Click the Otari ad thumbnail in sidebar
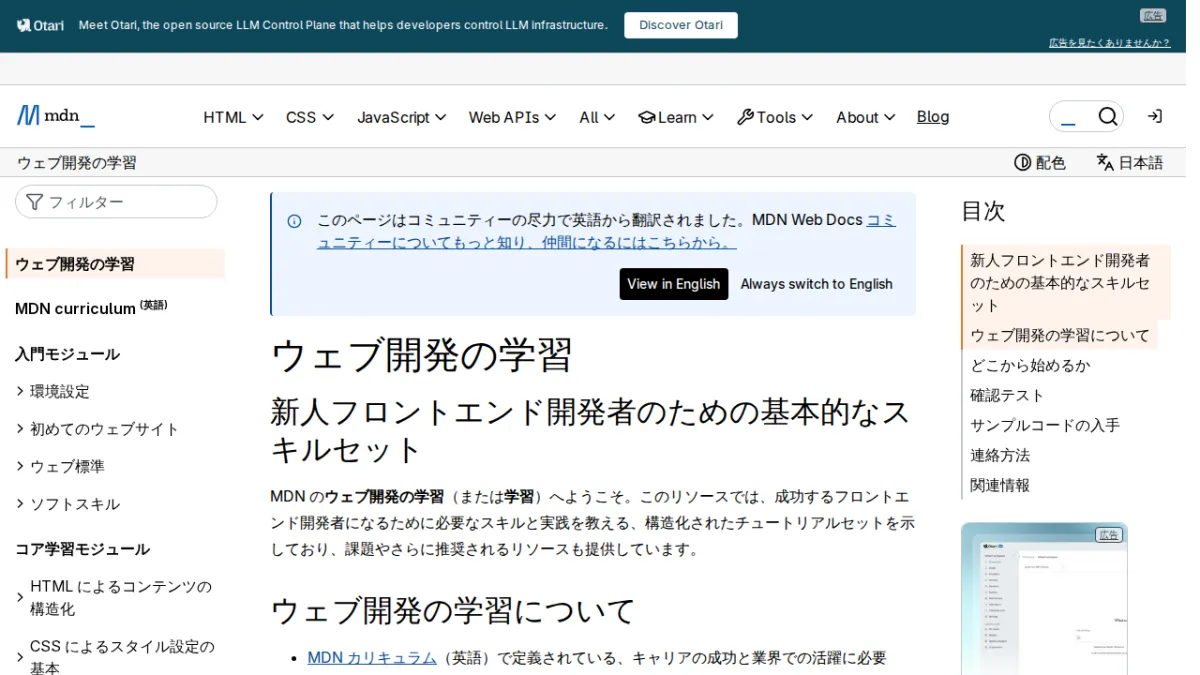The width and height of the screenshot is (1200, 675). (1044, 598)
